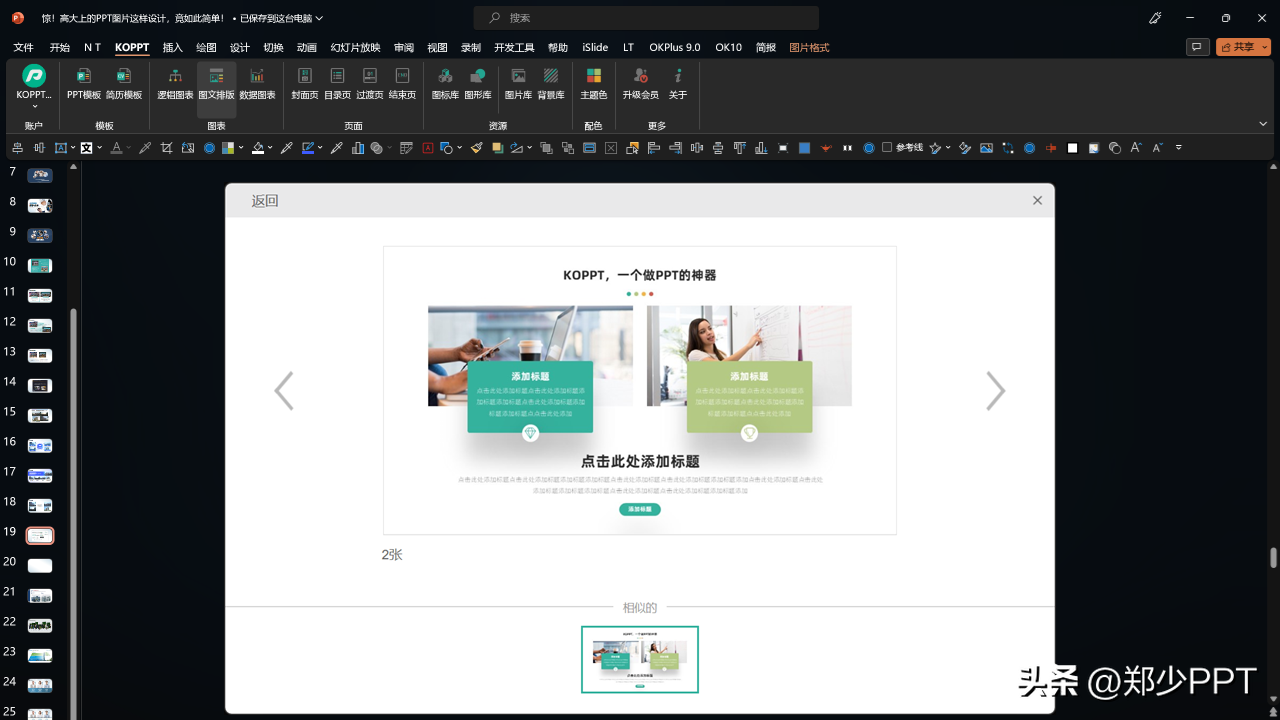1280x720 pixels.
Task: Open the 数据图表 data chart library
Action: (x=257, y=83)
